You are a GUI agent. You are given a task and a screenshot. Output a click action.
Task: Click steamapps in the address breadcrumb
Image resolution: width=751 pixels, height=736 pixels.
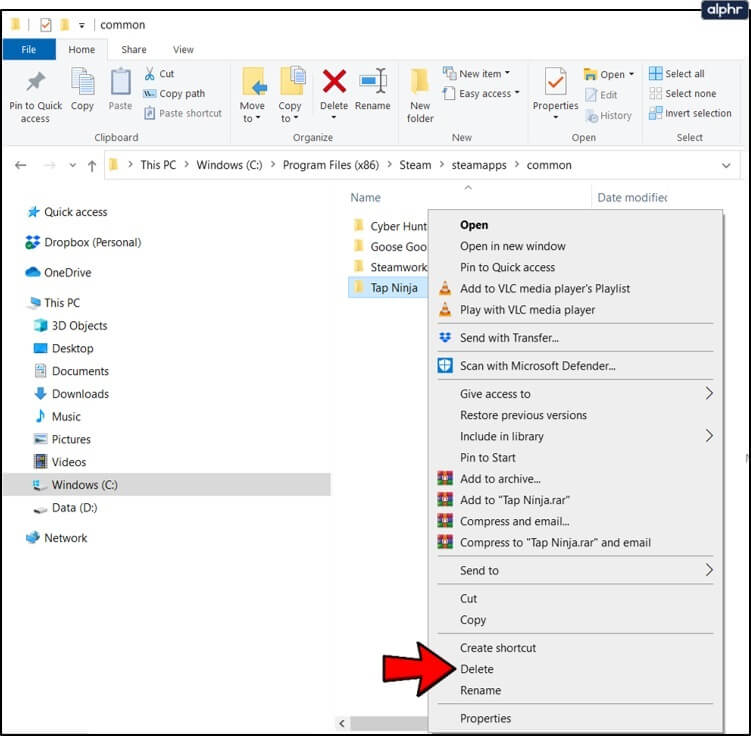point(478,165)
